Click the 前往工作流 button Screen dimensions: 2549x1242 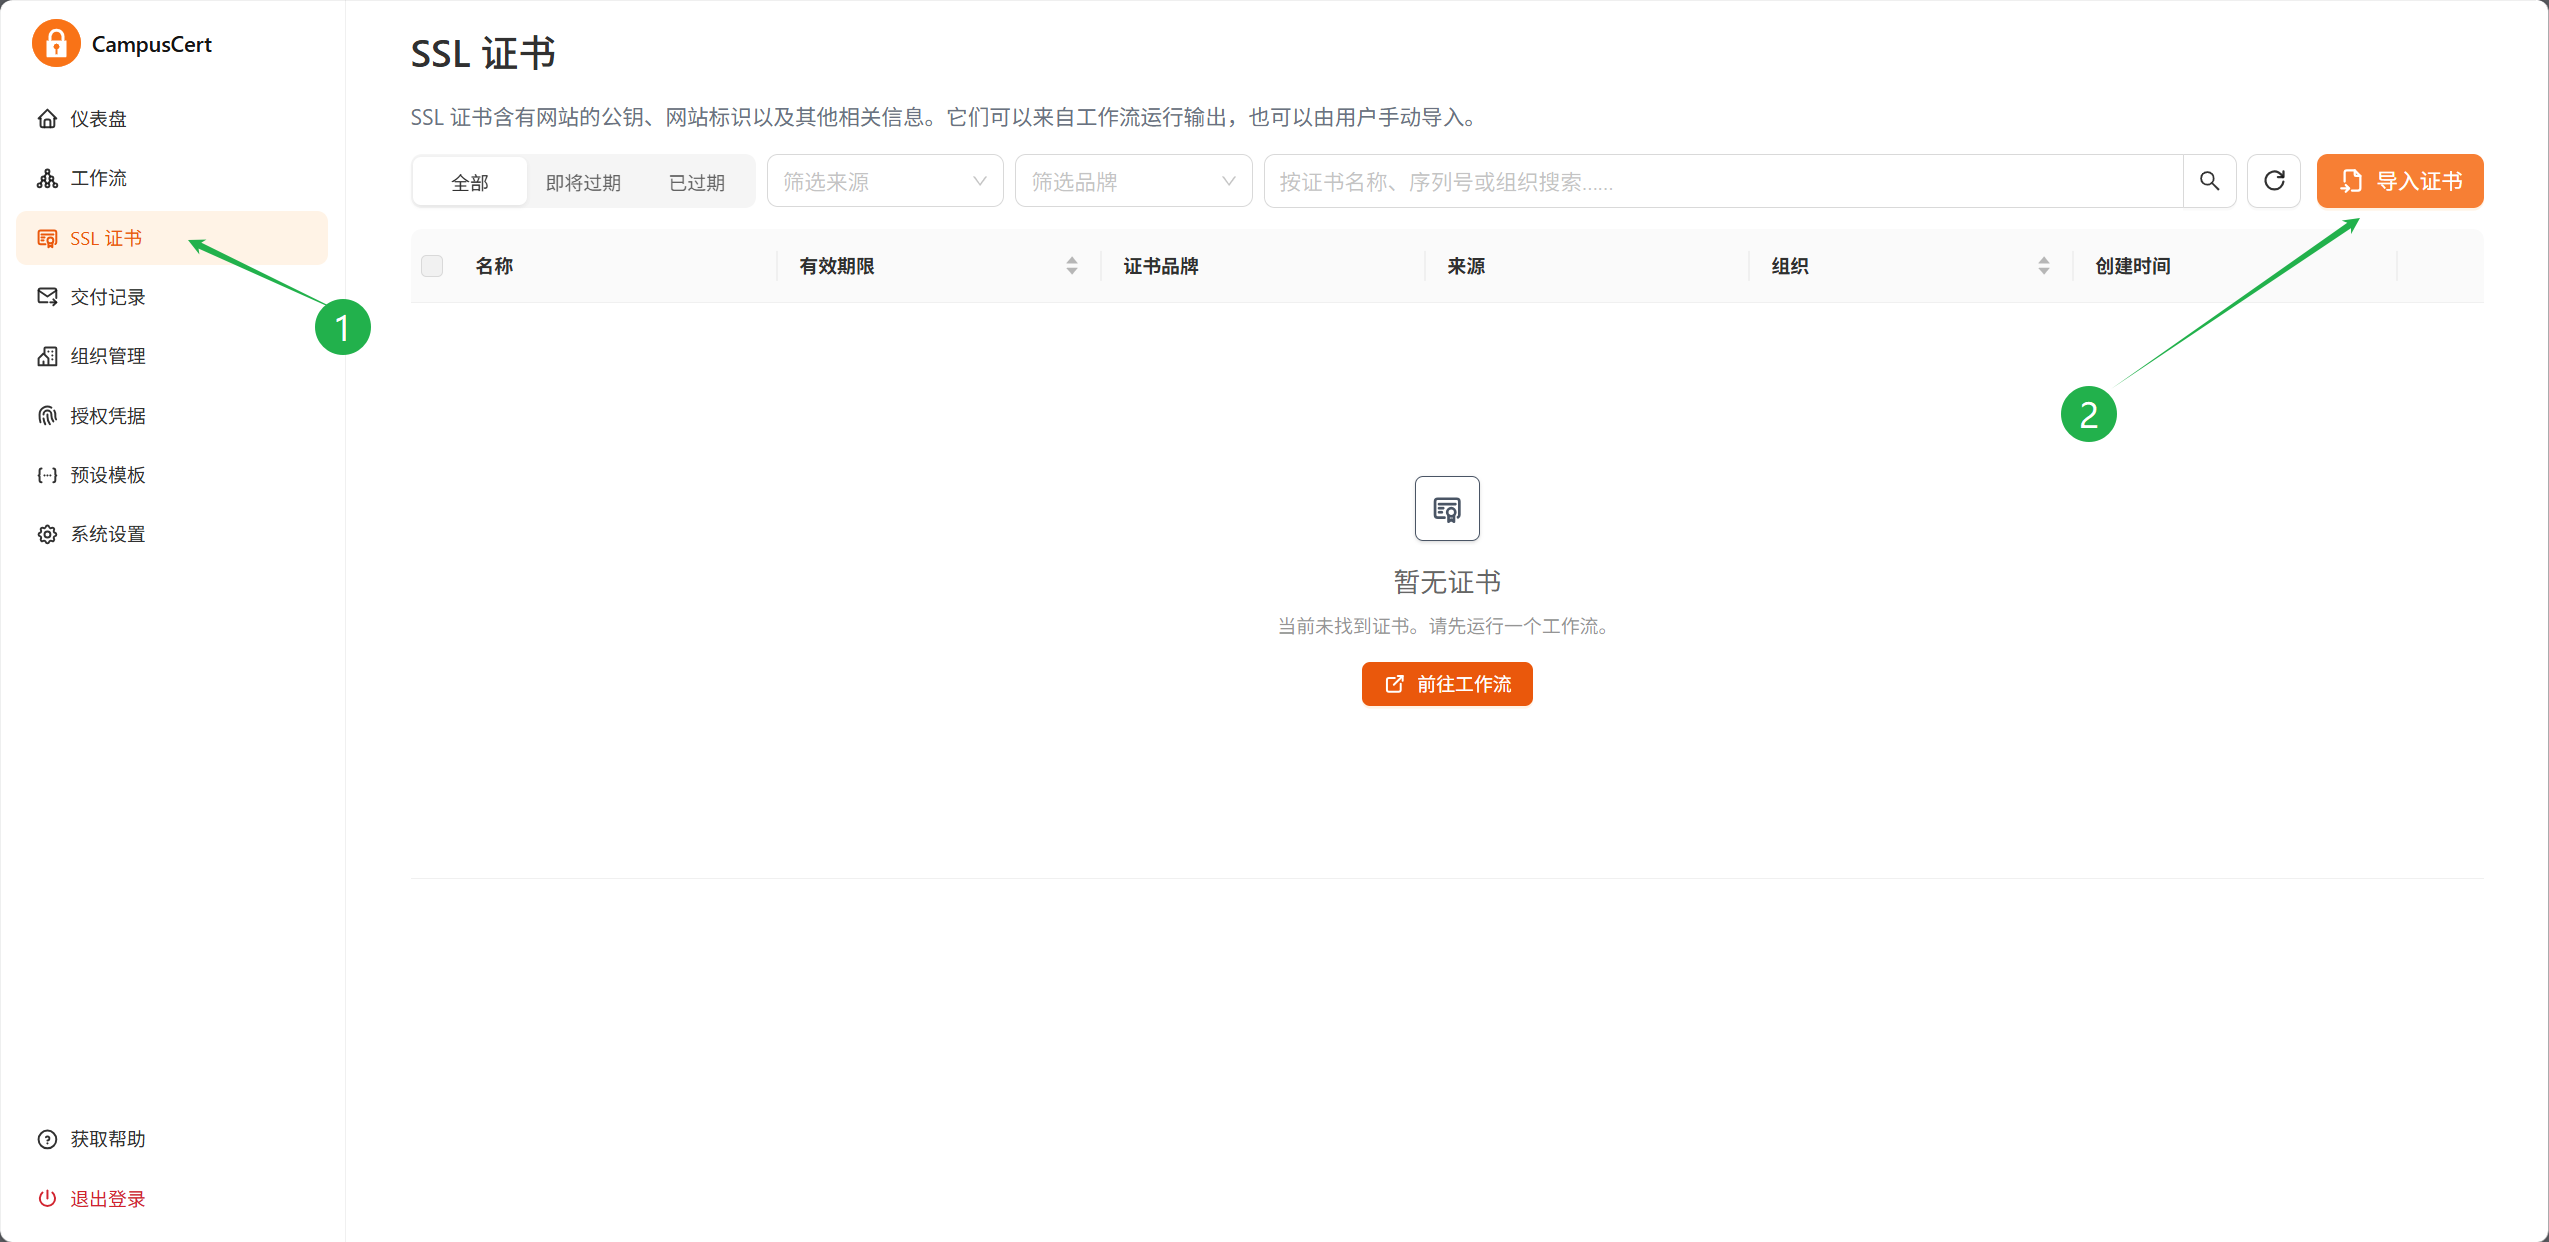(1447, 684)
